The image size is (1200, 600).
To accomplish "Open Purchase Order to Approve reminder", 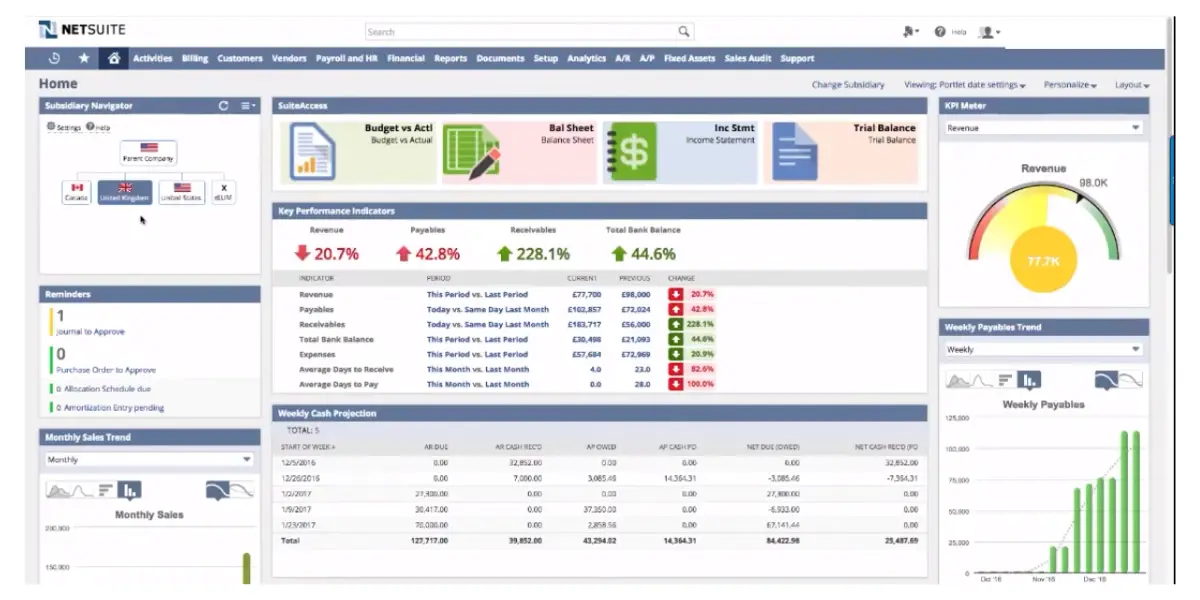I will [106, 370].
